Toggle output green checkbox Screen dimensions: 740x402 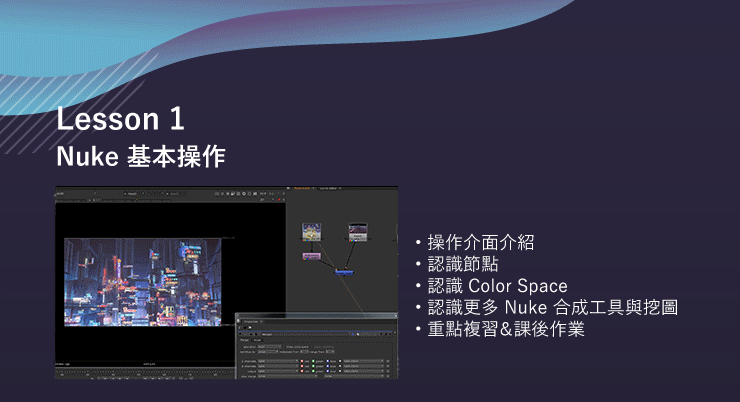click(x=313, y=371)
